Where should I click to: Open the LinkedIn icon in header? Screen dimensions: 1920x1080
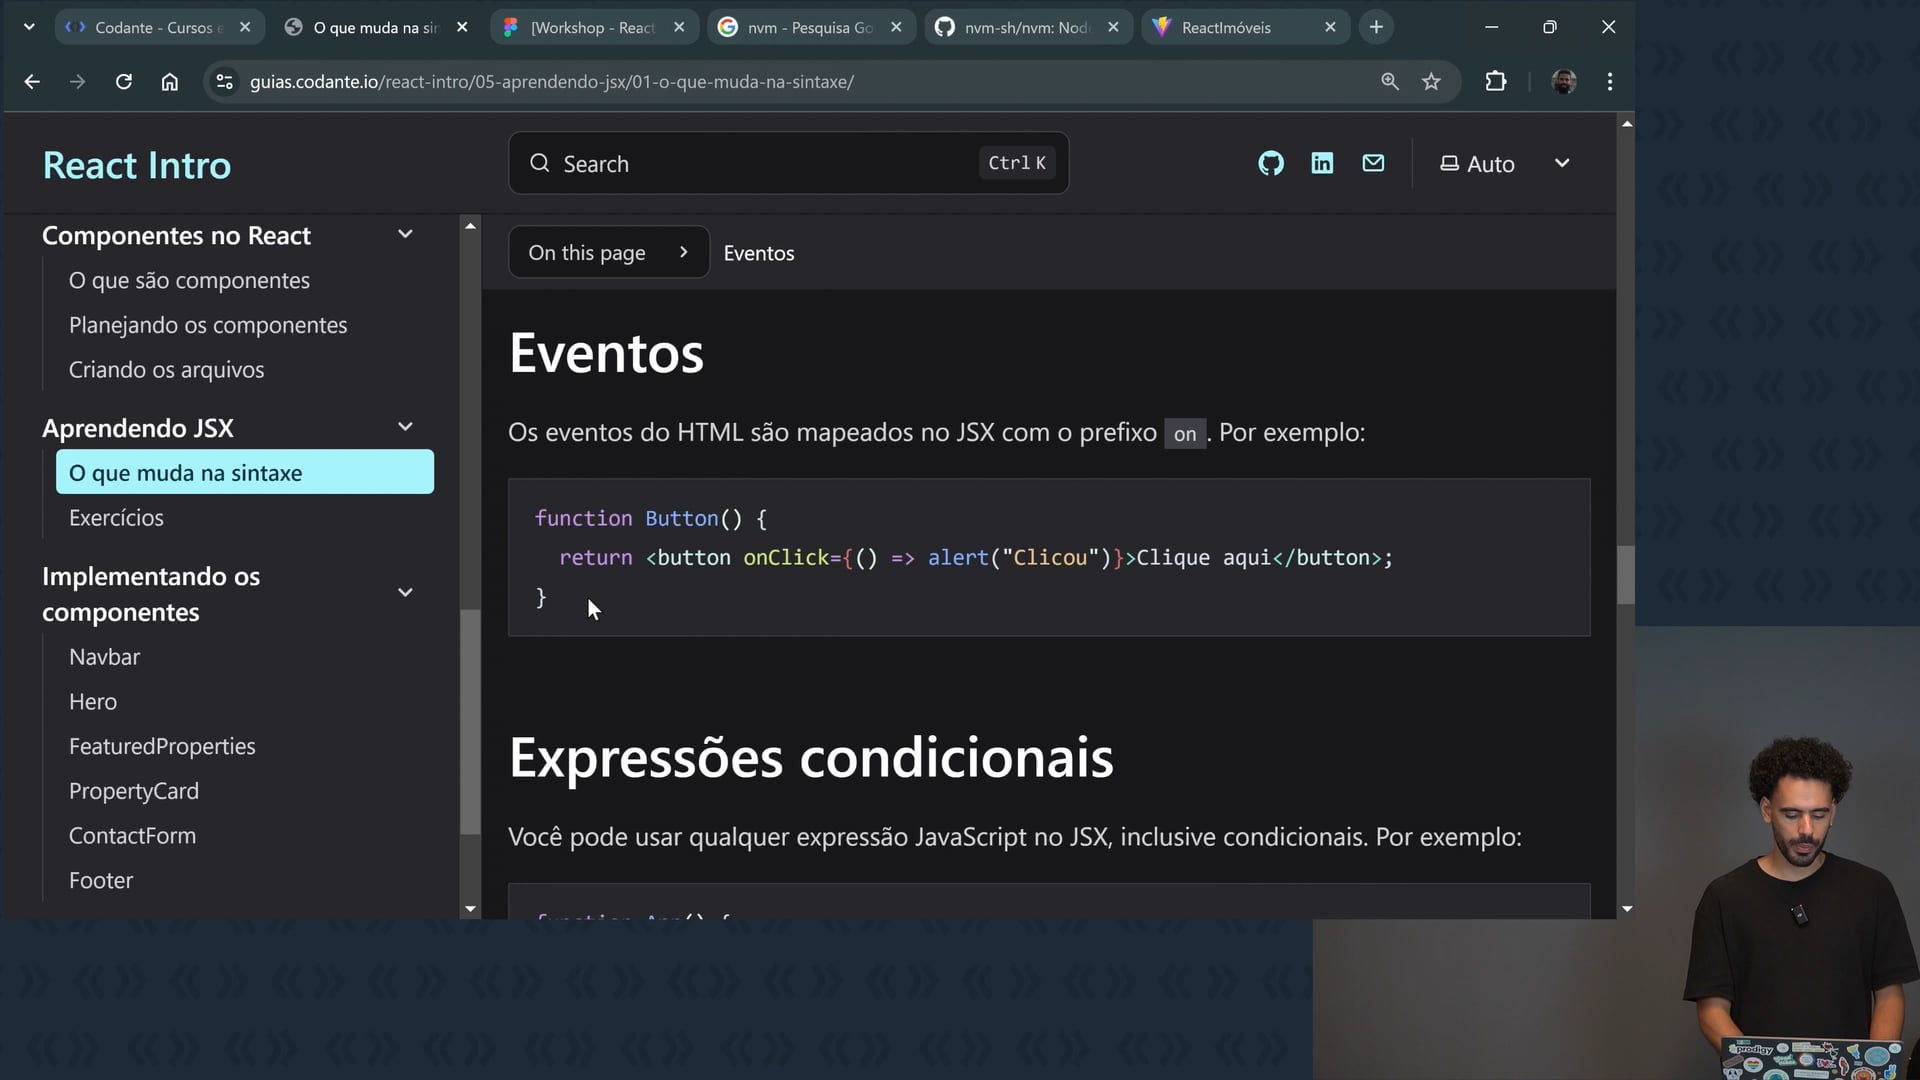click(1322, 163)
